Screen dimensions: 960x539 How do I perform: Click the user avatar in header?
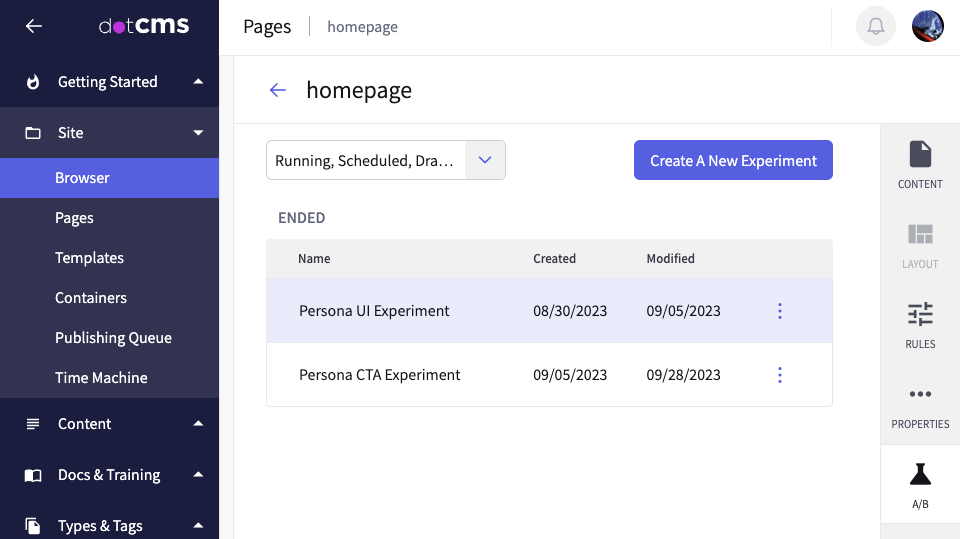(927, 27)
